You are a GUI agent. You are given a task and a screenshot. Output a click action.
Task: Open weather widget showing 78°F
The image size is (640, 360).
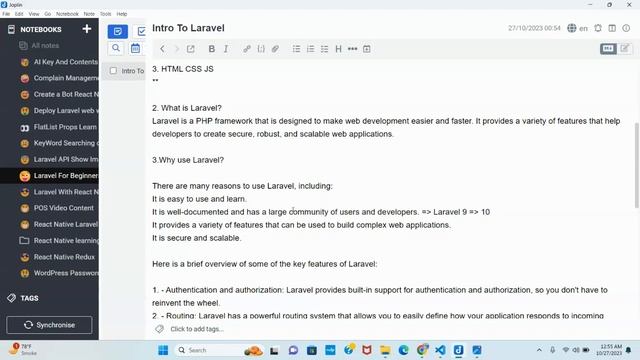24,350
